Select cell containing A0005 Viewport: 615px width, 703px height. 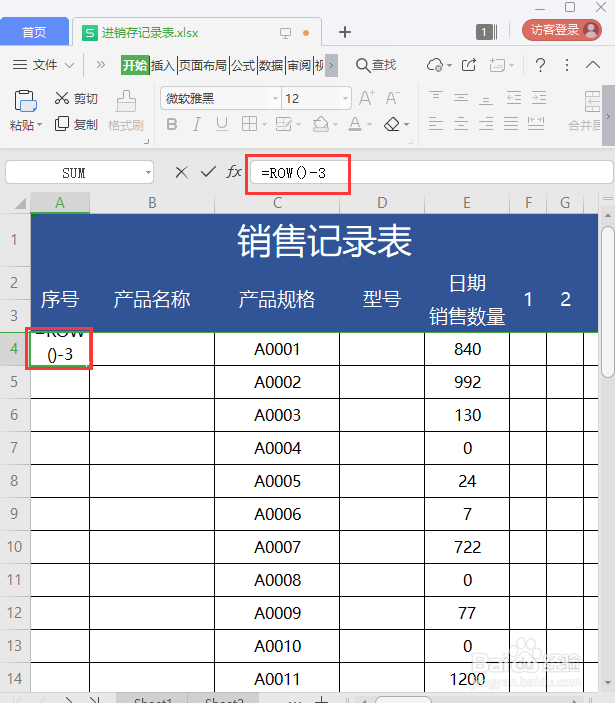(277, 481)
